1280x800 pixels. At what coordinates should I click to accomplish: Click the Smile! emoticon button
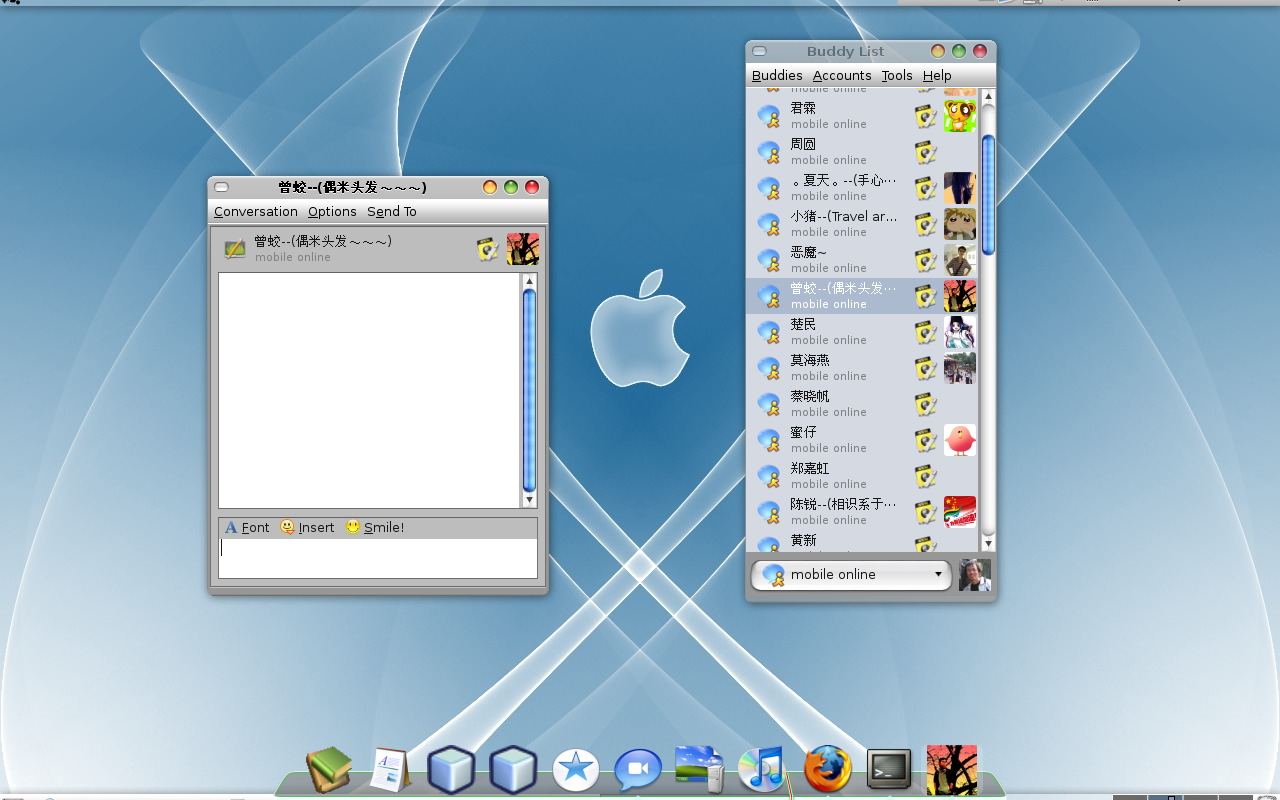pyautogui.click(x=375, y=528)
